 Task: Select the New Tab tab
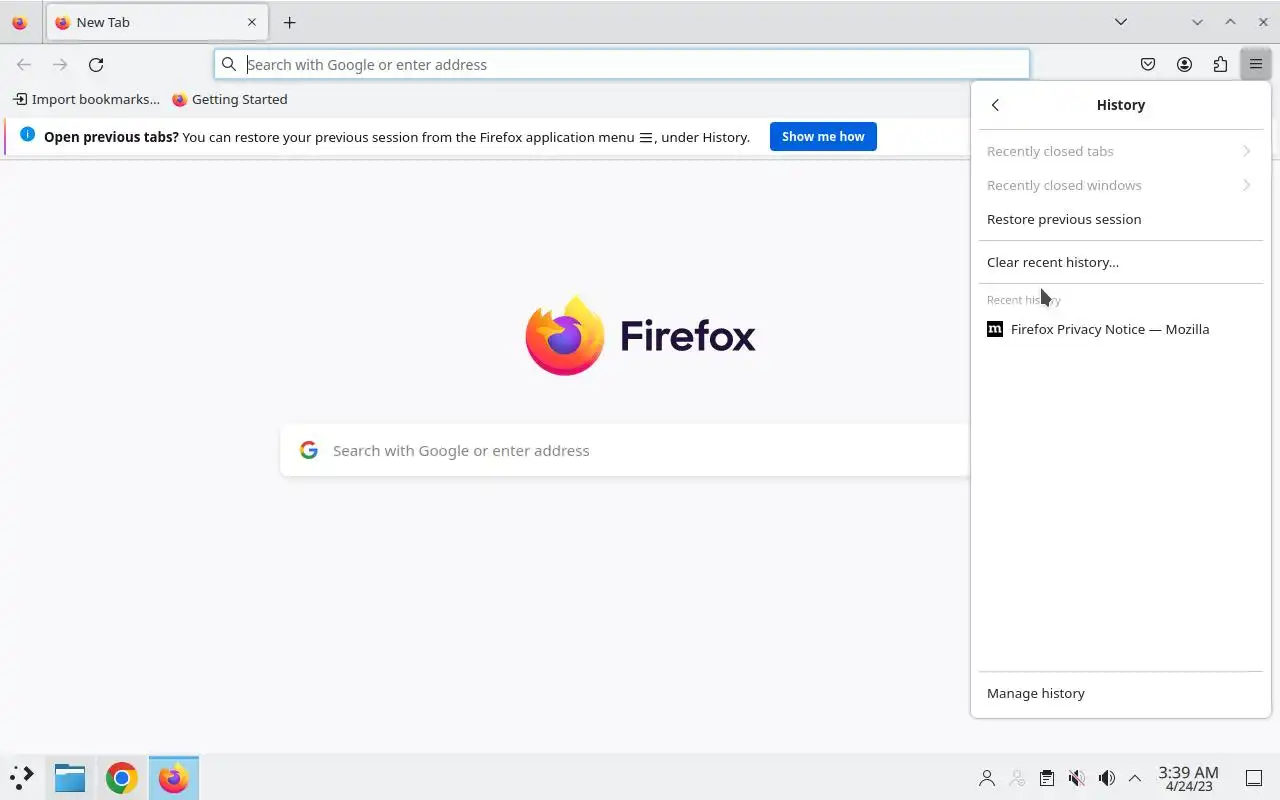[x=157, y=22]
